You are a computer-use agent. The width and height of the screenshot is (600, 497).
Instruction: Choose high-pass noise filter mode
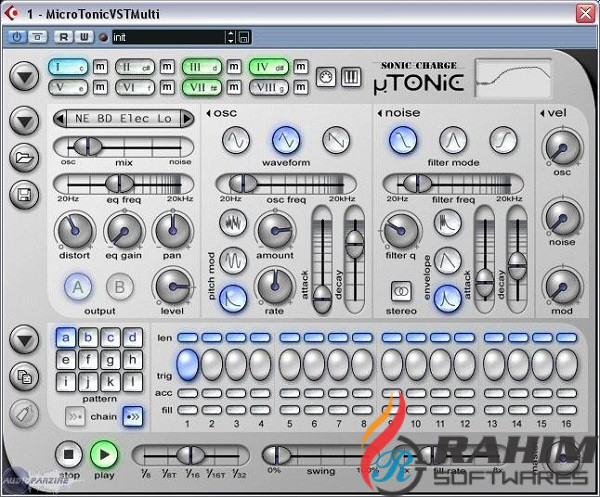[503, 140]
